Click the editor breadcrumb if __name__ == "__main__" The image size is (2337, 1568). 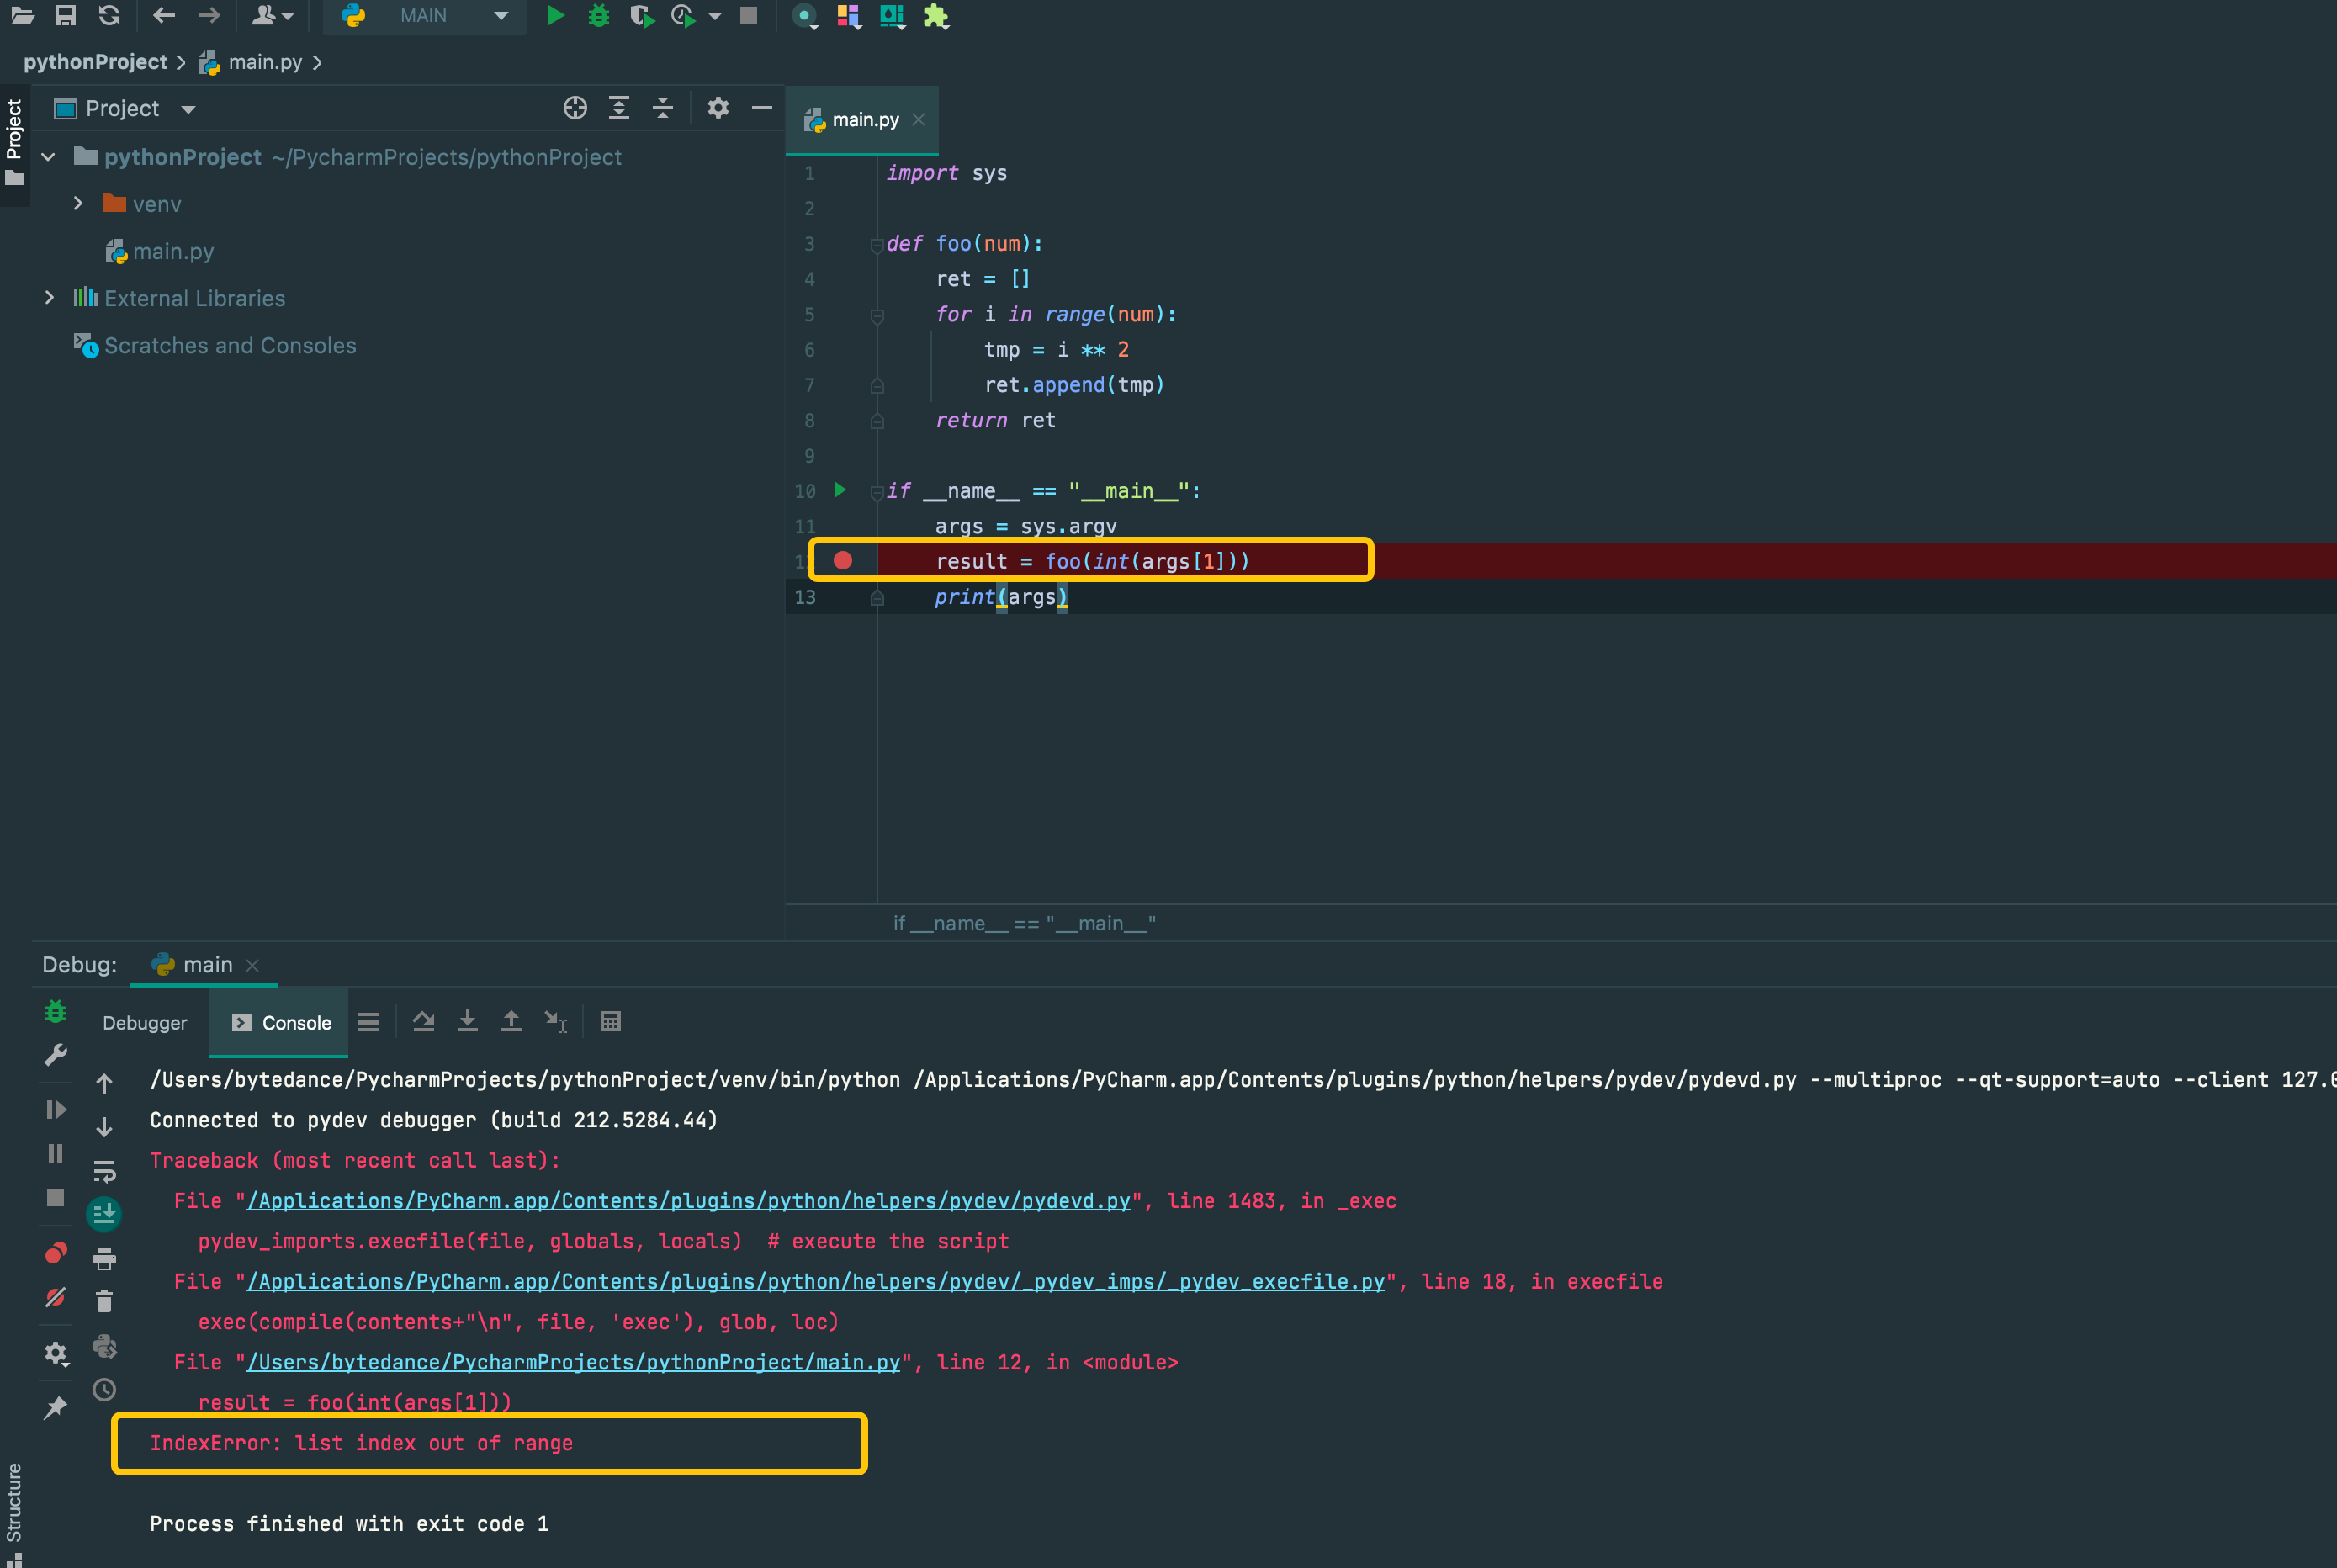tap(1024, 924)
